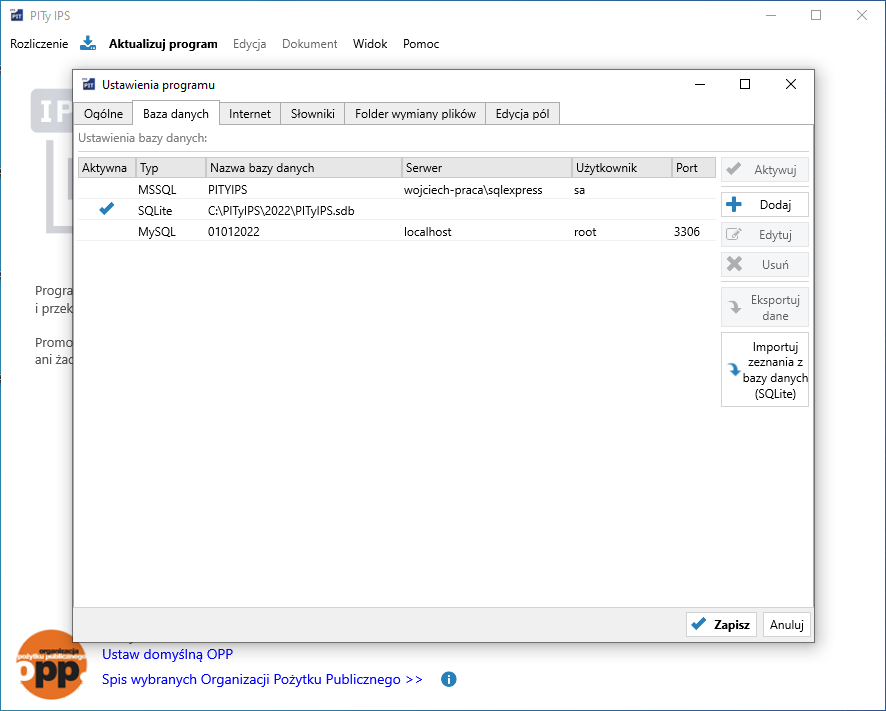
Task: Click Ustaw domyślną OPP link
Action: 167,654
